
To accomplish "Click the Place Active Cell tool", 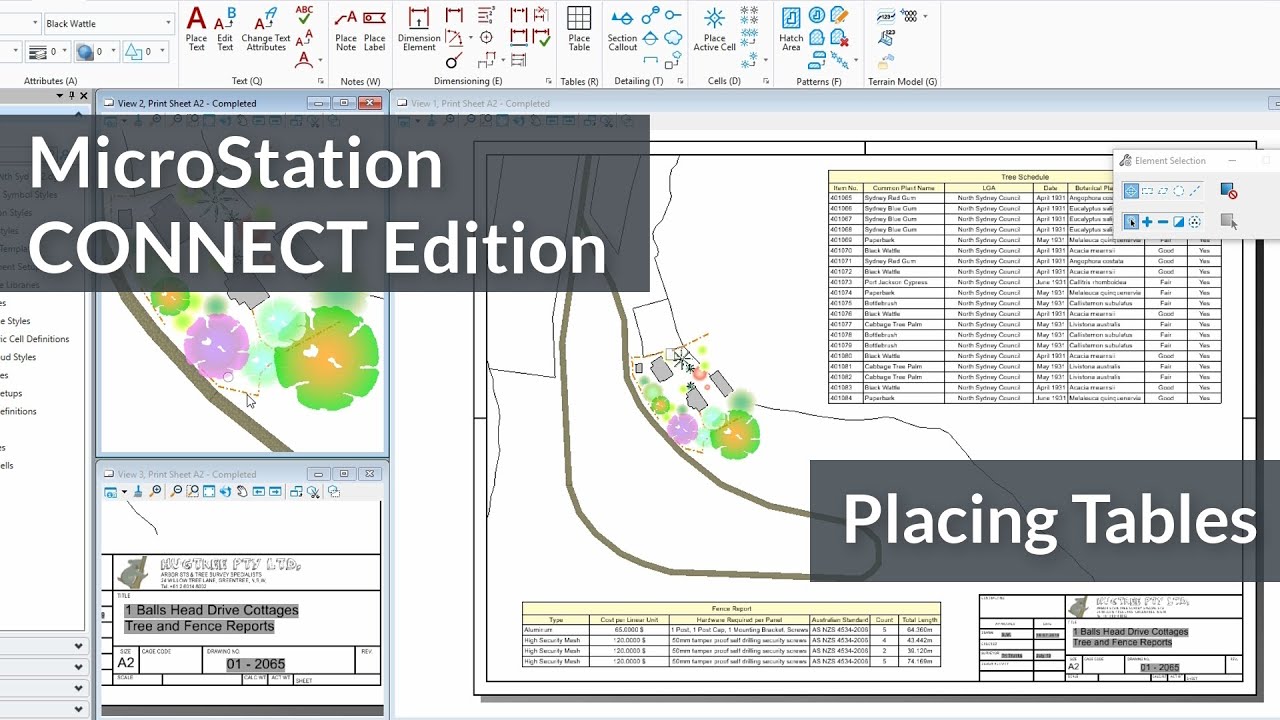I will [714, 28].
